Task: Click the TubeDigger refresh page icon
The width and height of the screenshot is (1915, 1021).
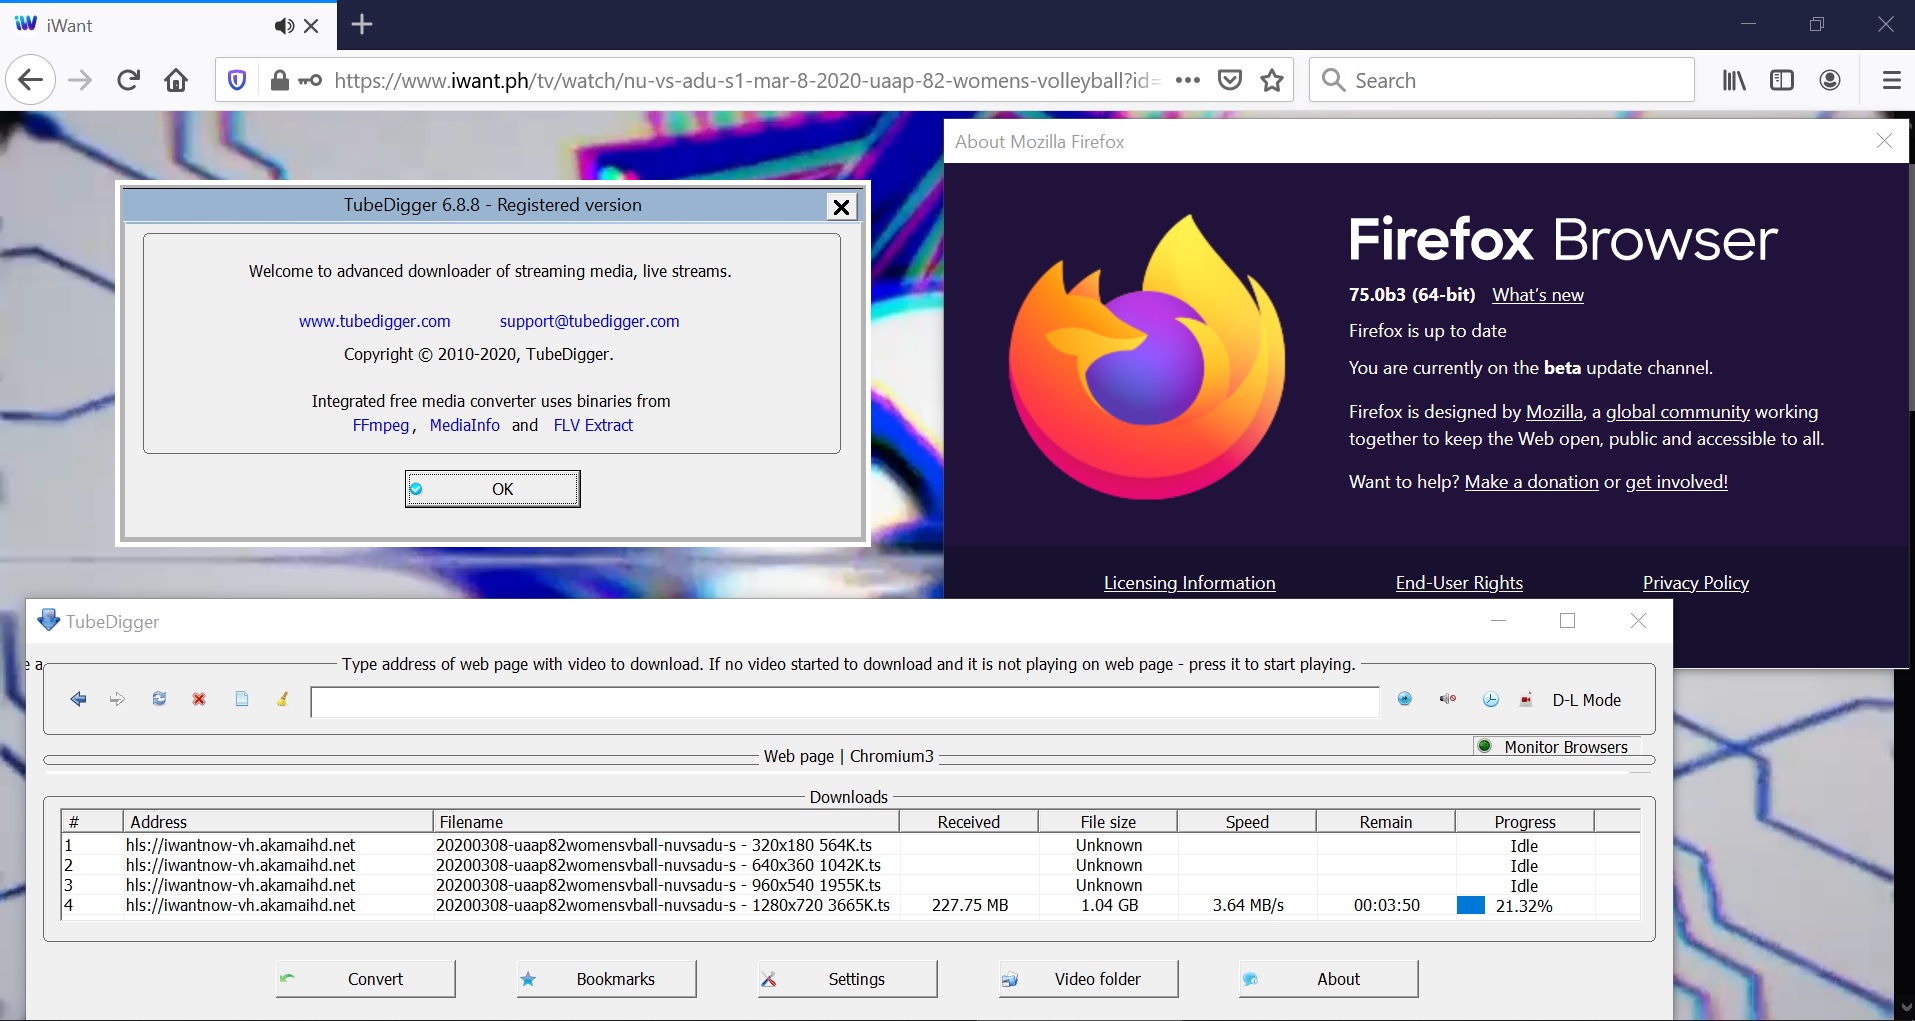Action: (159, 699)
